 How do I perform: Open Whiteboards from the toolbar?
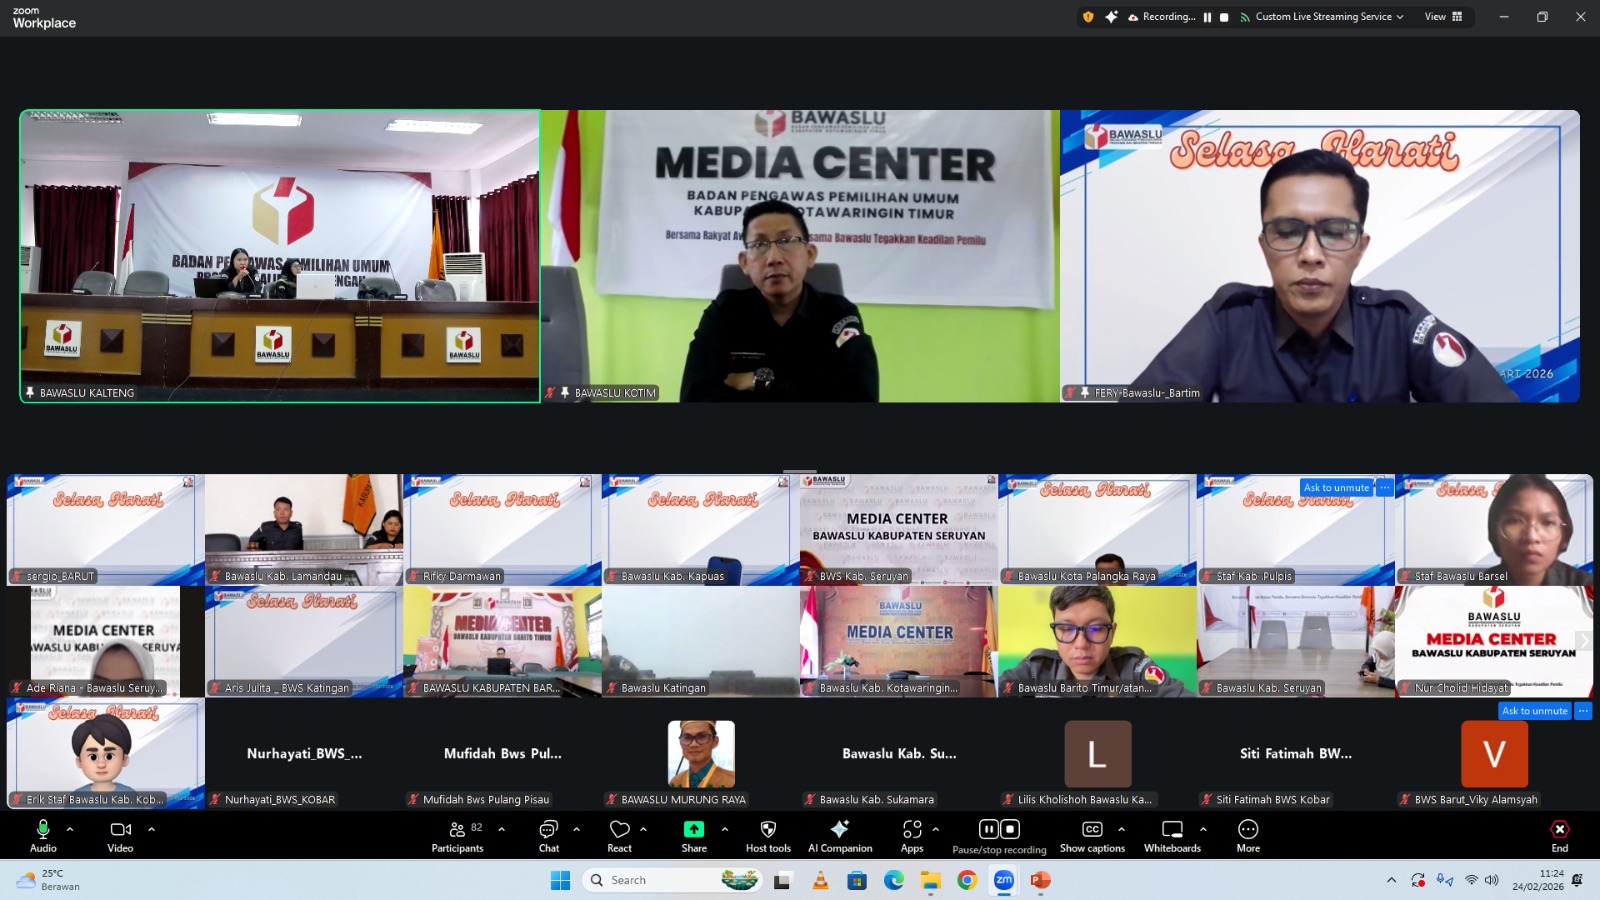1172,830
